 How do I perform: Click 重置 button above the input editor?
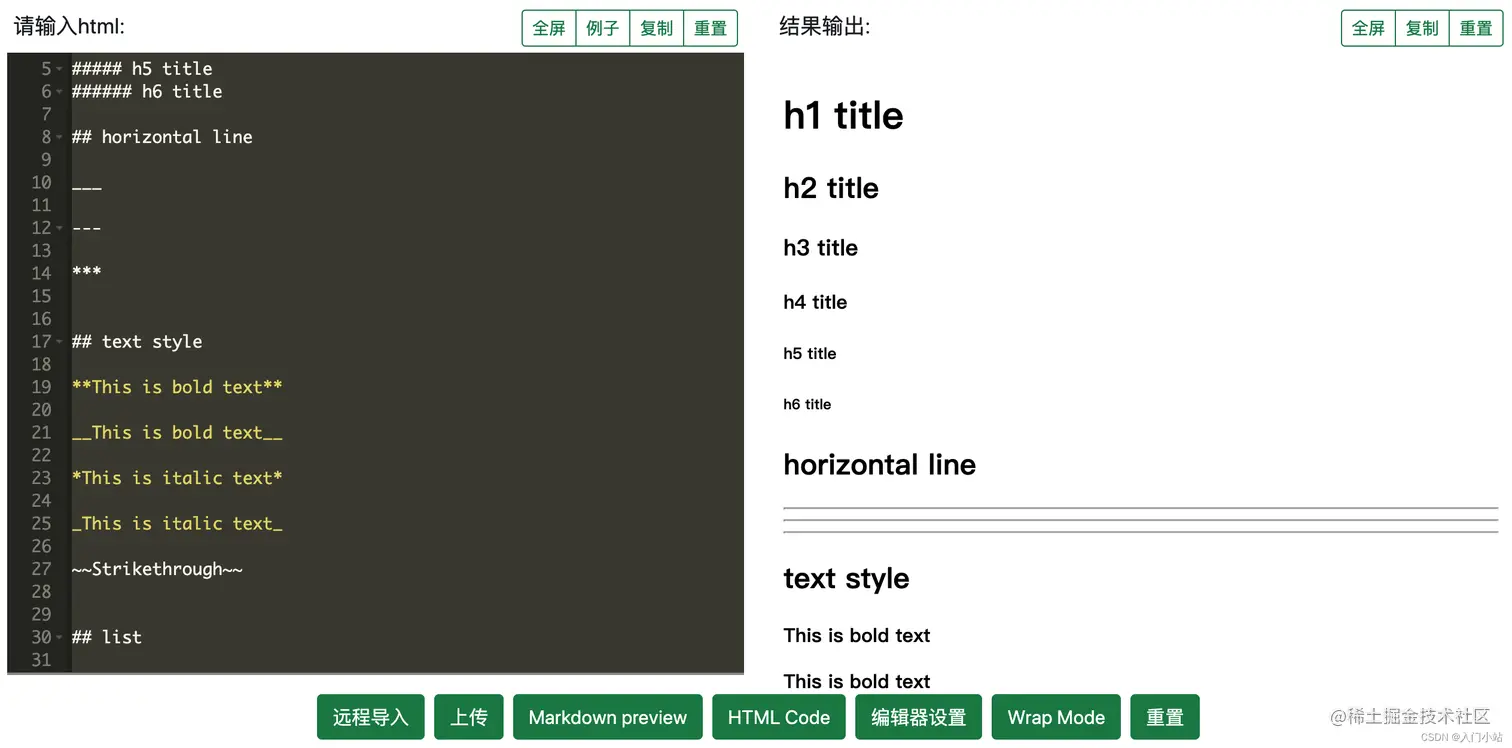[711, 28]
